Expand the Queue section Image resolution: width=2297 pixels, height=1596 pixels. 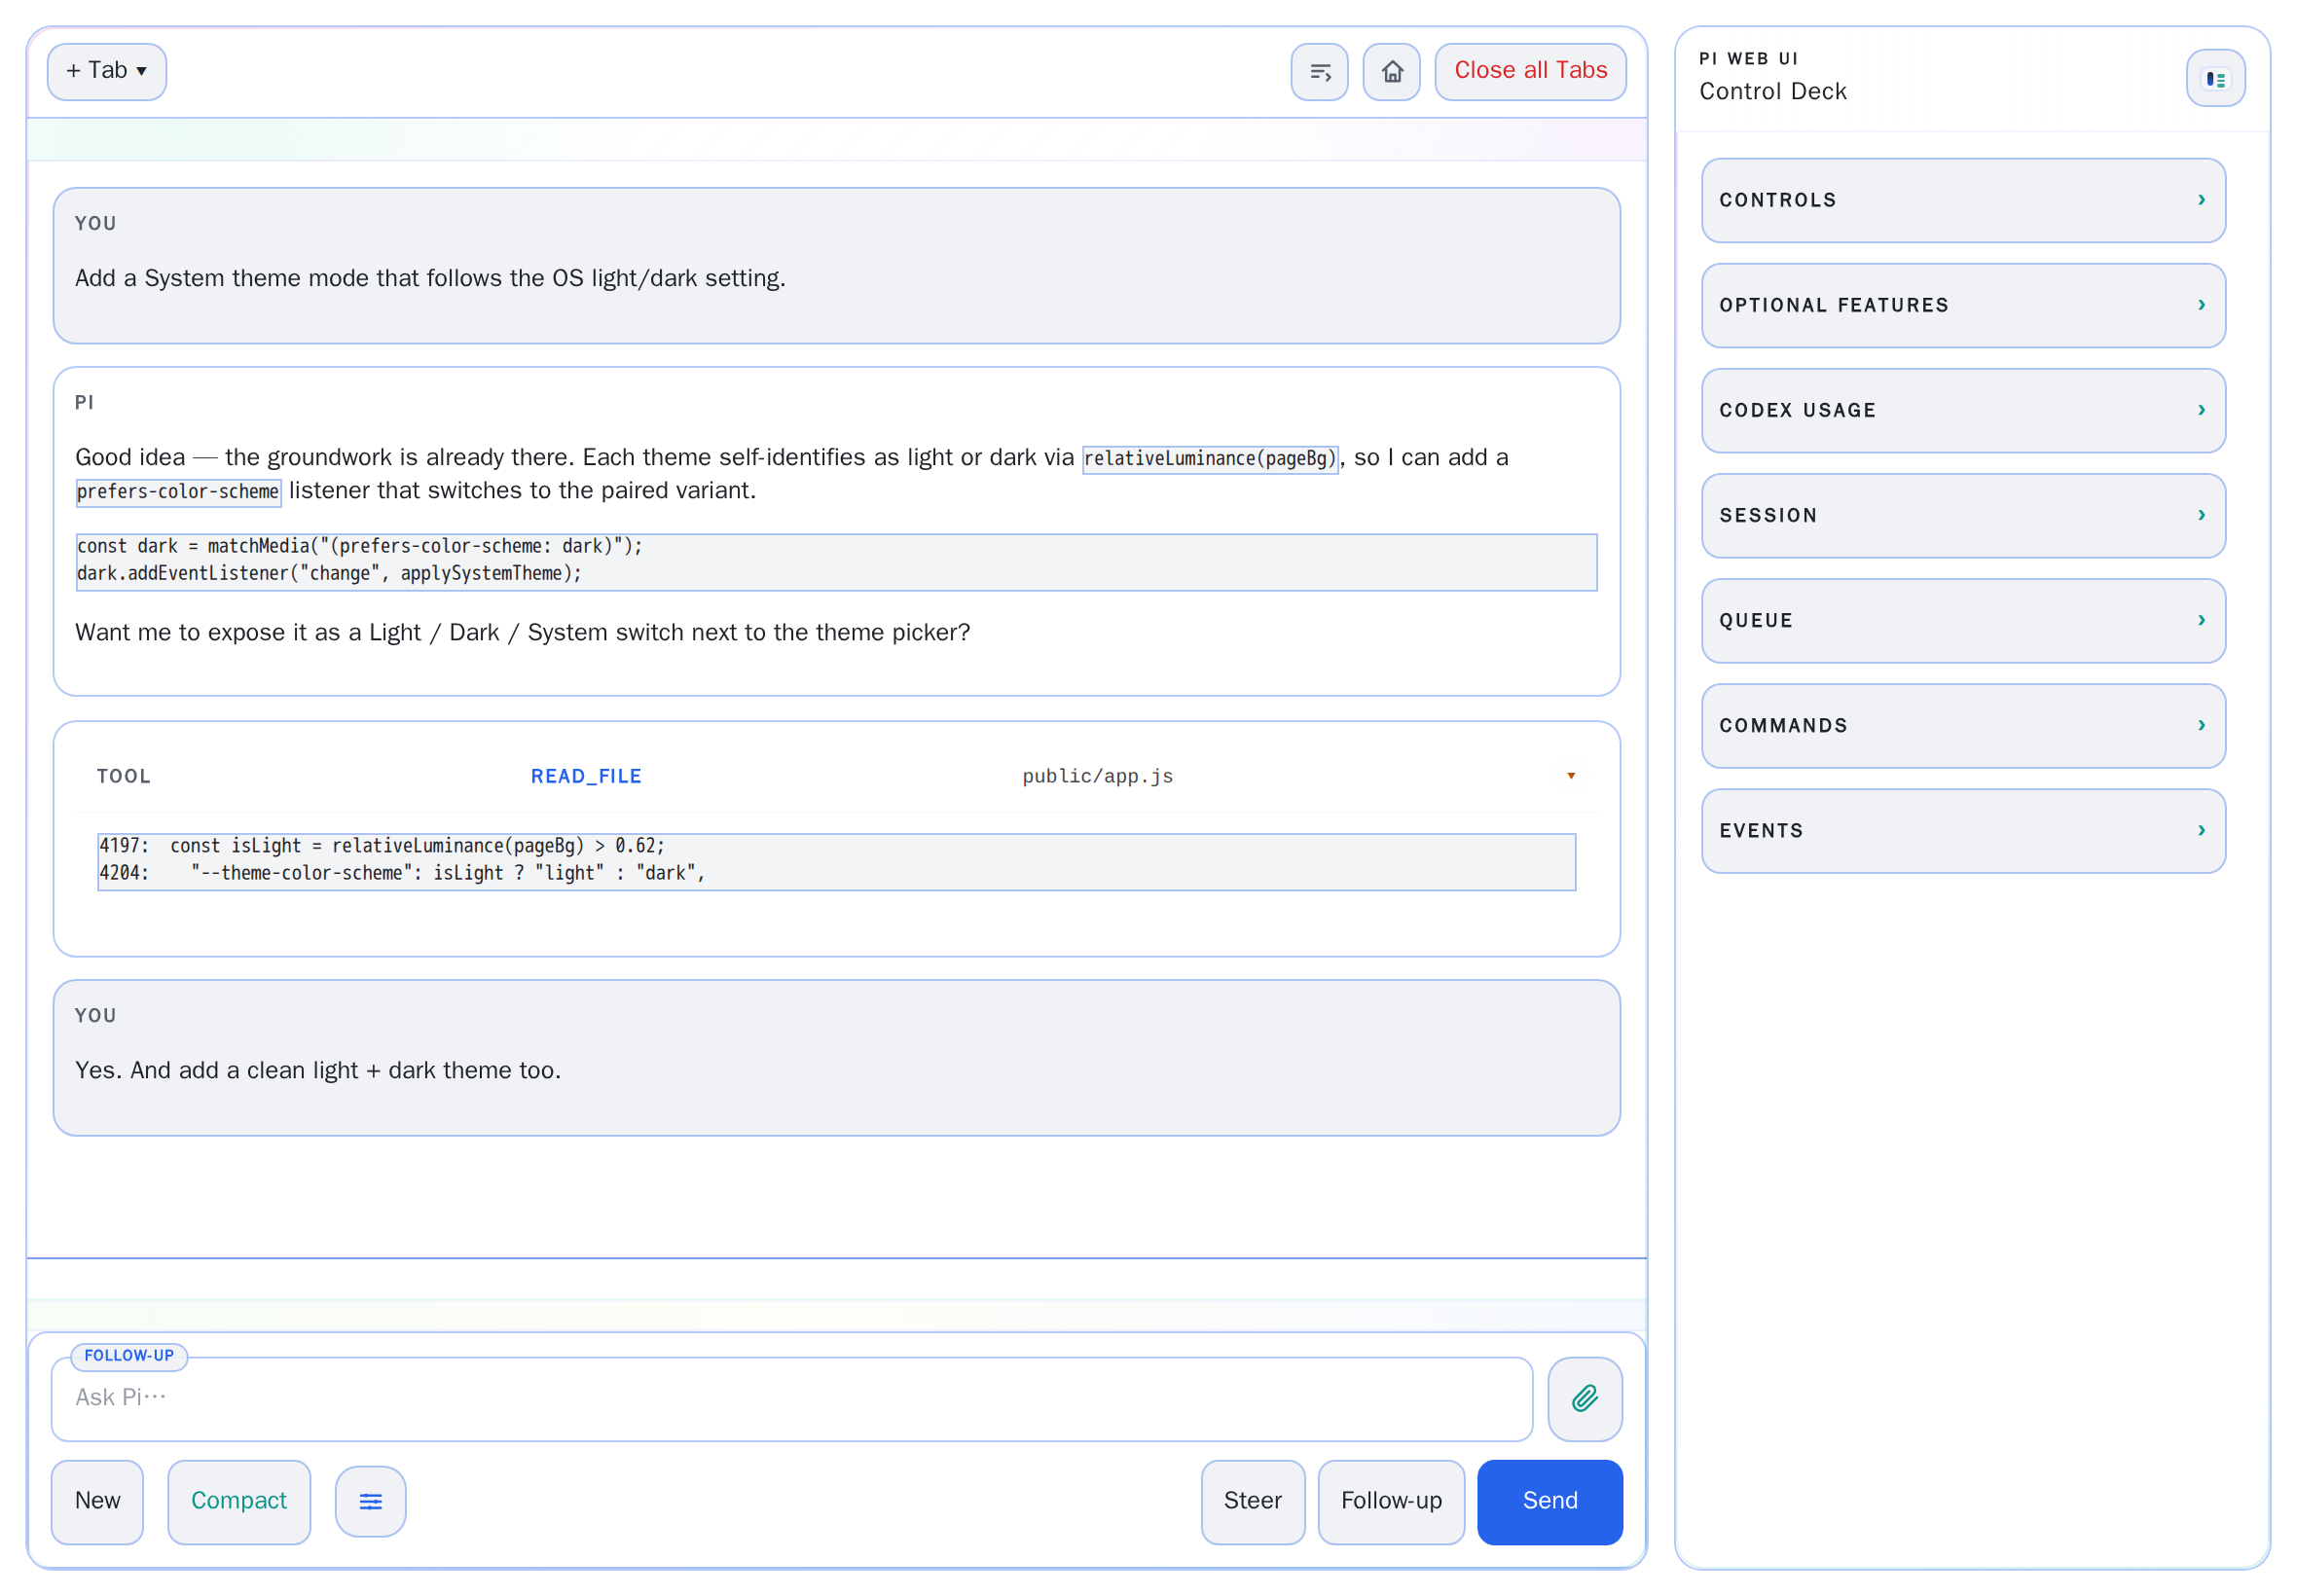click(1962, 620)
